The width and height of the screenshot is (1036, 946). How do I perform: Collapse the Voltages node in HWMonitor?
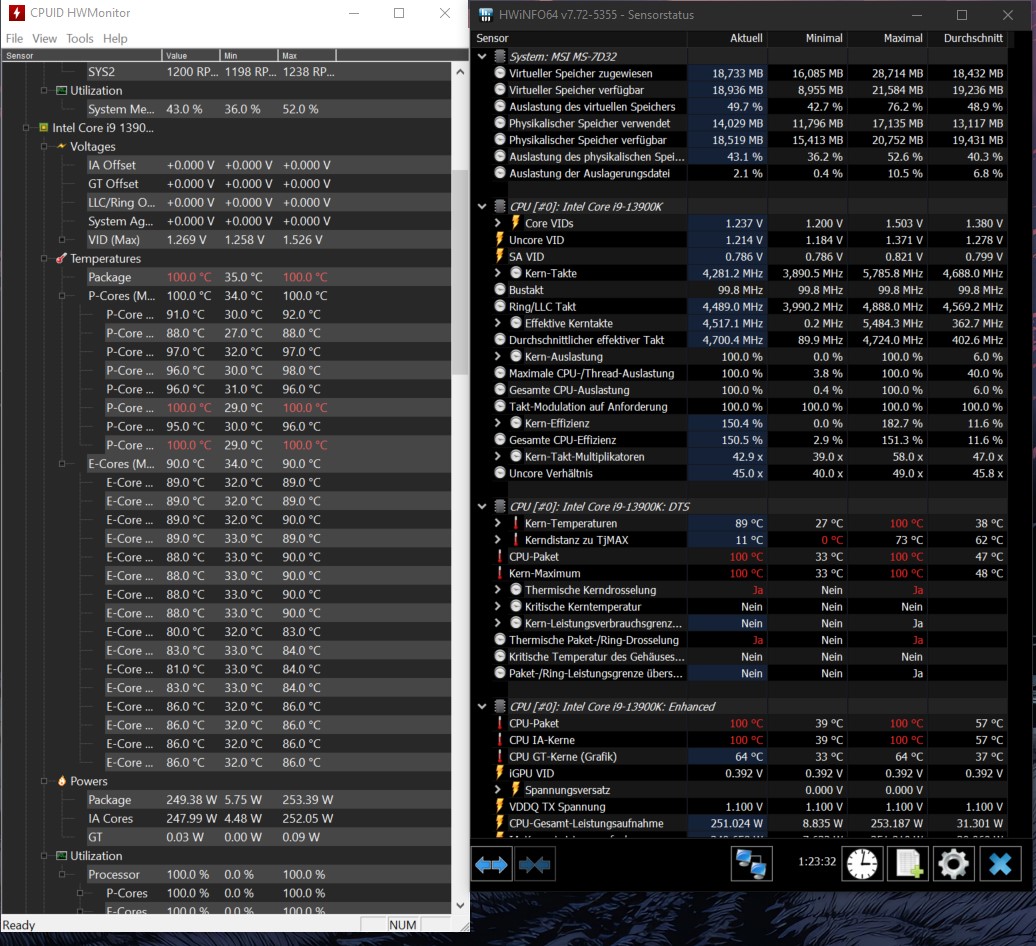[44, 146]
